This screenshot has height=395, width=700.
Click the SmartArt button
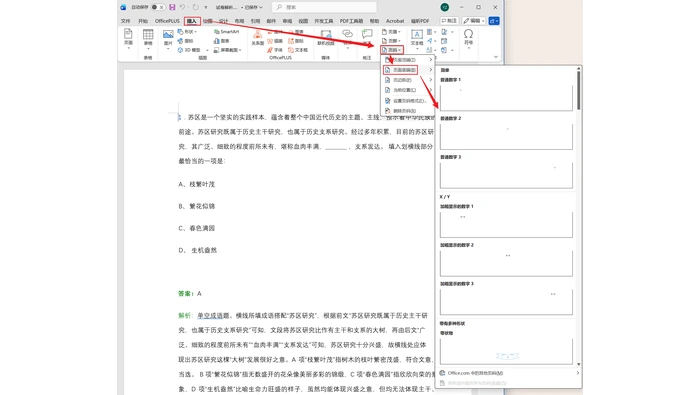[227, 32]
